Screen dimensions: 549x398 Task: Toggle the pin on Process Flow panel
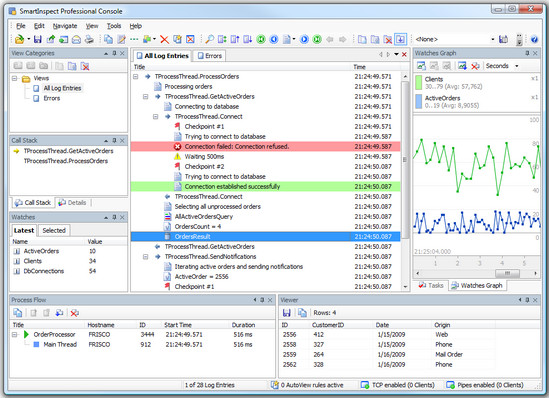(x=262, y=300)
